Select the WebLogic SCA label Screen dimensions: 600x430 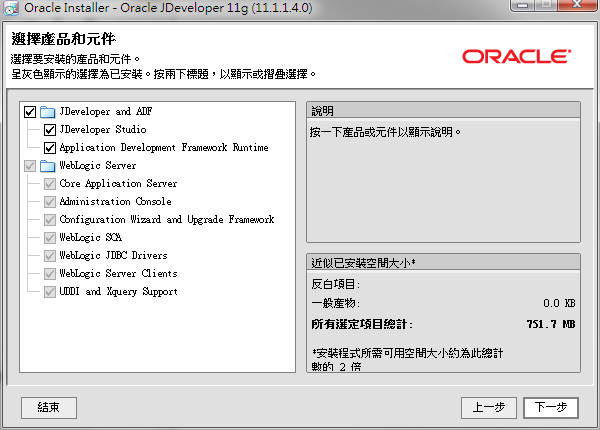[x=90, y=238]
